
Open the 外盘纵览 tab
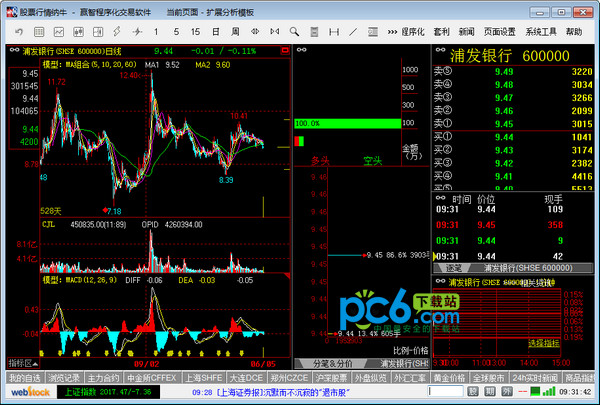[x=370, y=378]
